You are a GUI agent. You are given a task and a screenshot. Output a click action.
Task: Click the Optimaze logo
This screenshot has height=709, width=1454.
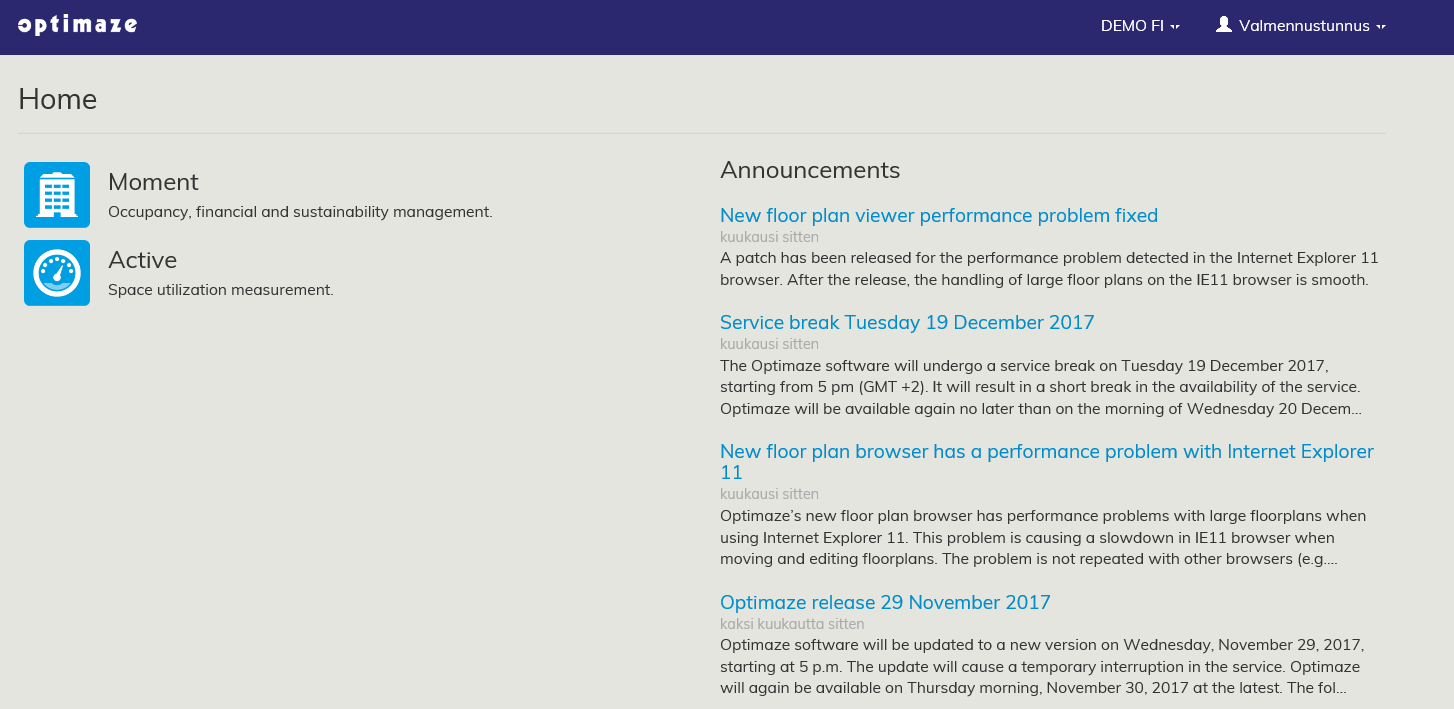click(78, 25)
